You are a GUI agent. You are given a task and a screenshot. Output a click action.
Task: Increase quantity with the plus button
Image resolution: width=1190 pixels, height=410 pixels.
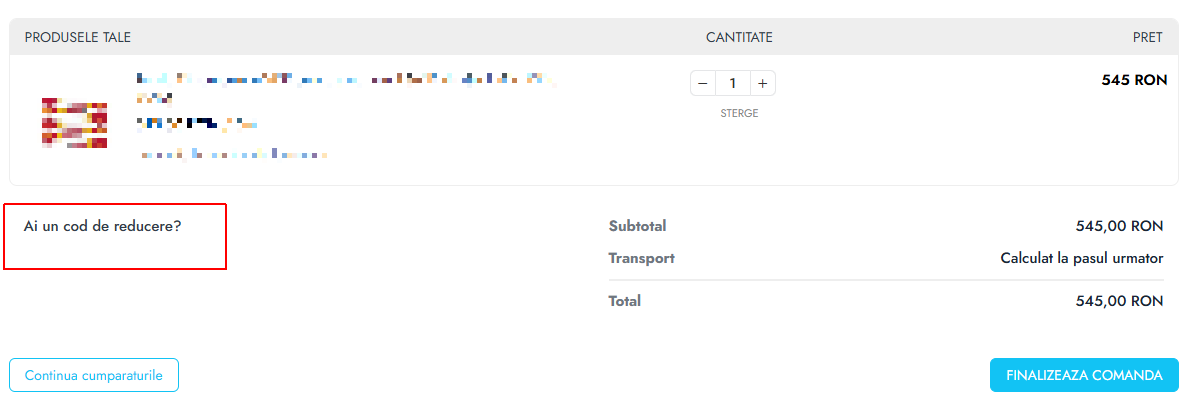763,84
